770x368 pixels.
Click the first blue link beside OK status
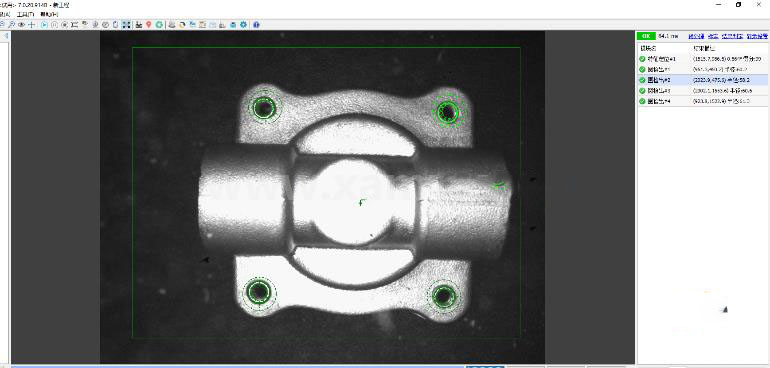pos(696,36)
